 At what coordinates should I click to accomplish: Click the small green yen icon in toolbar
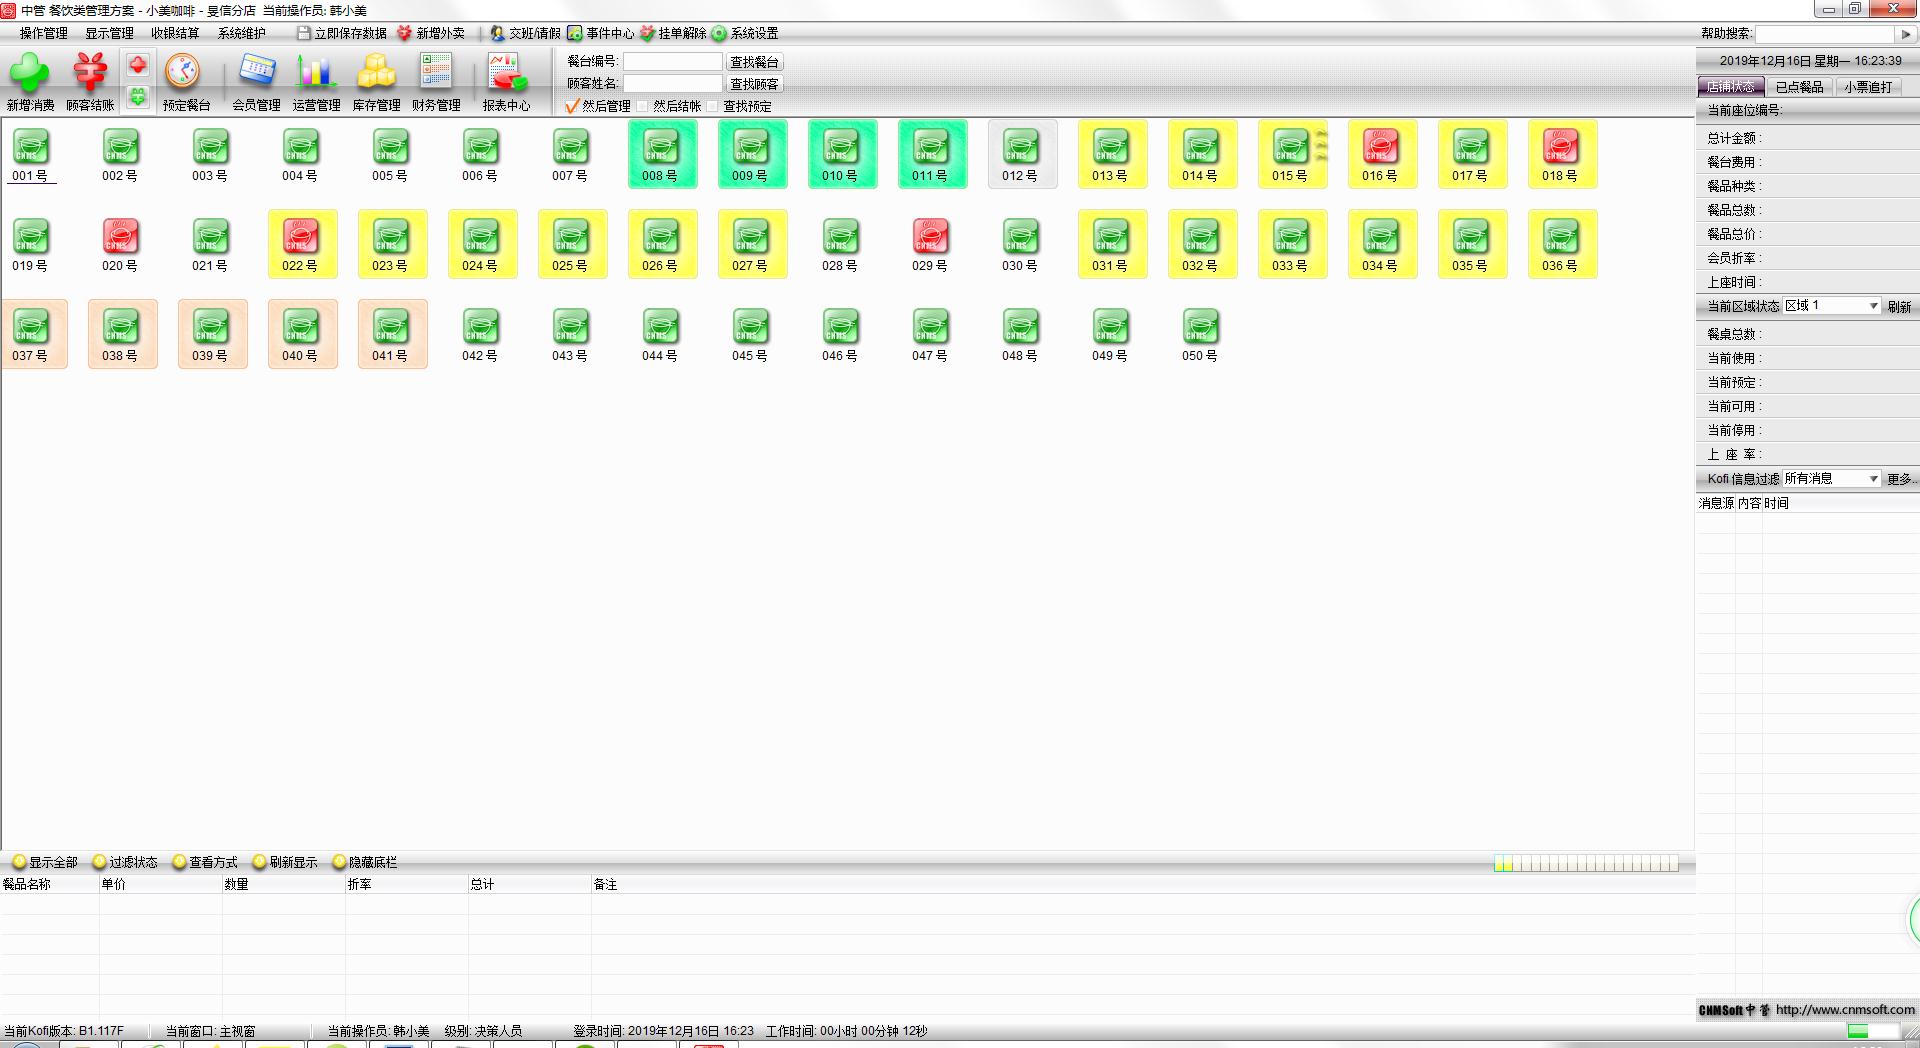coord(138,97)
